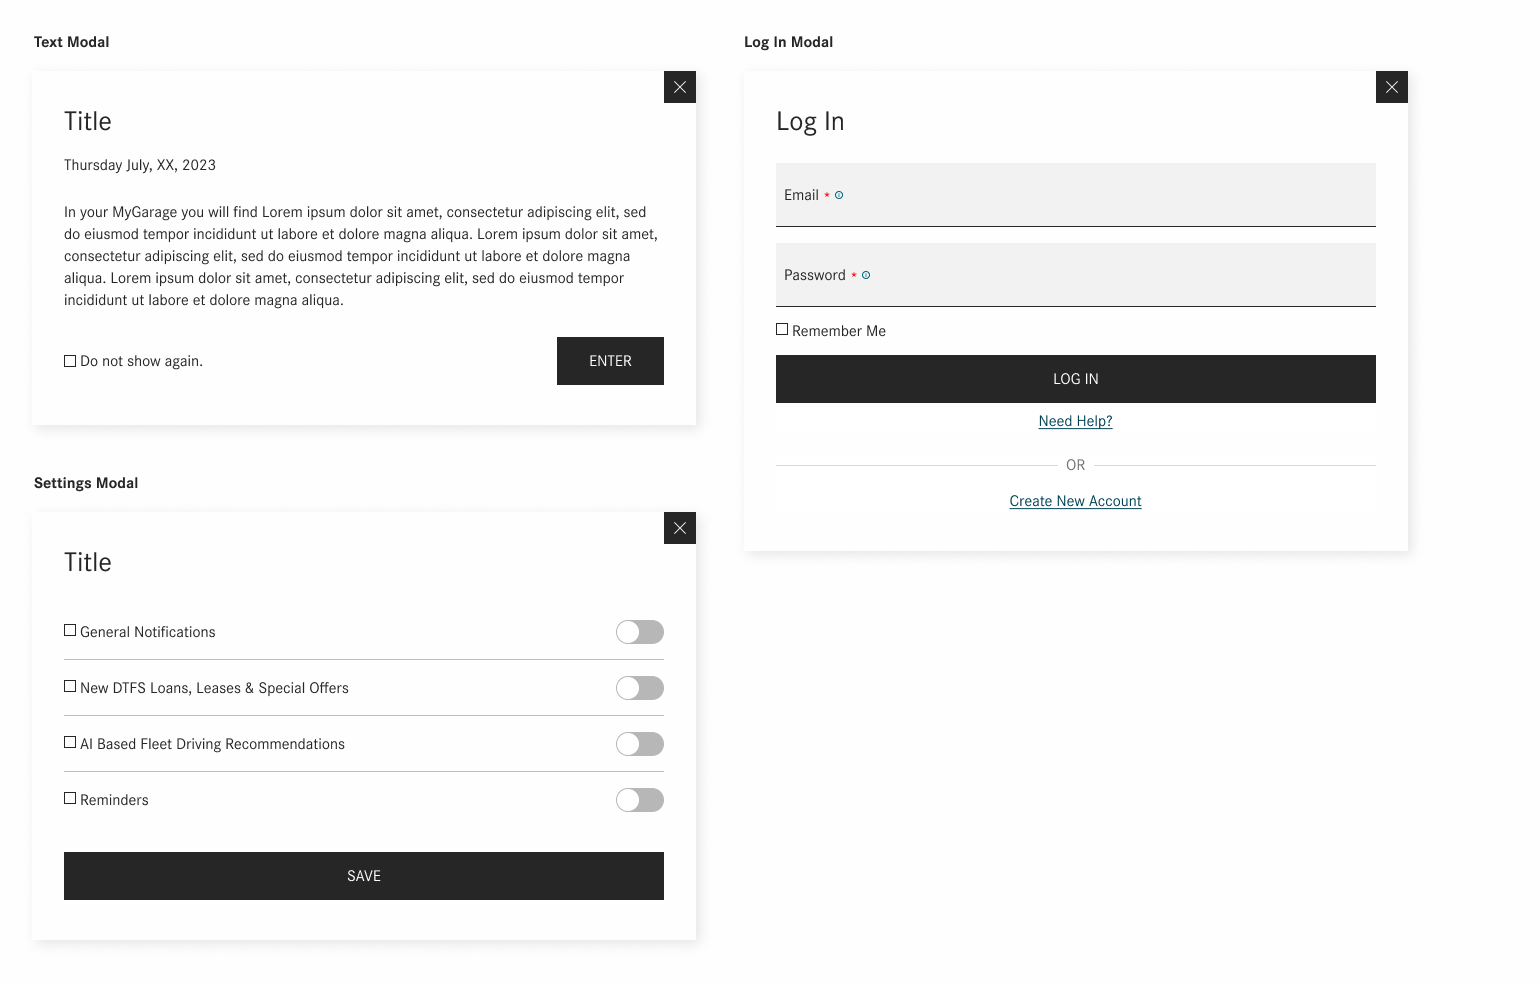1540x985 pixels.
Task: Check the New DTFS Loans checkbox
Action: pyautogui.click(x=70, y=686)
